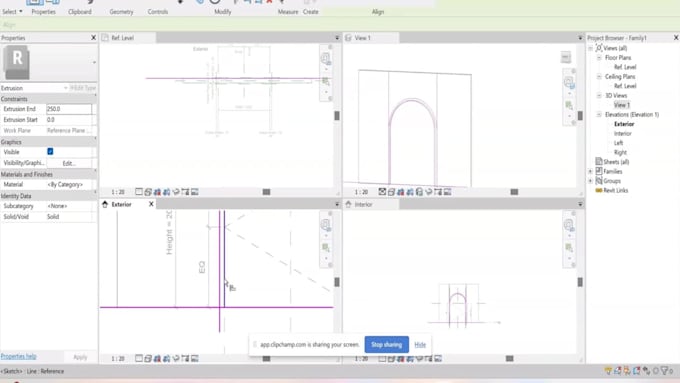This screenshot has height=383, width=680.
Task: Expand the Families node
Action: point(590,171)
